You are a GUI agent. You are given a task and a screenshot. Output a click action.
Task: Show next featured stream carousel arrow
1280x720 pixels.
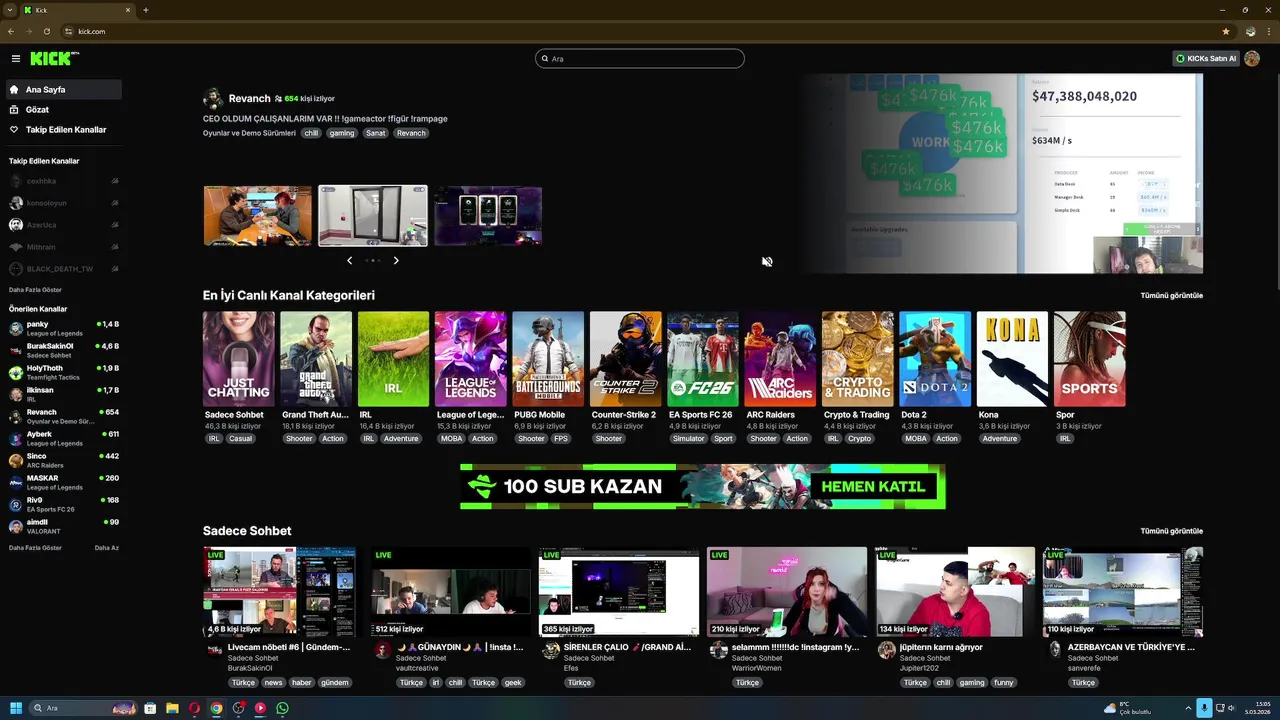click(x=396, y=260)
